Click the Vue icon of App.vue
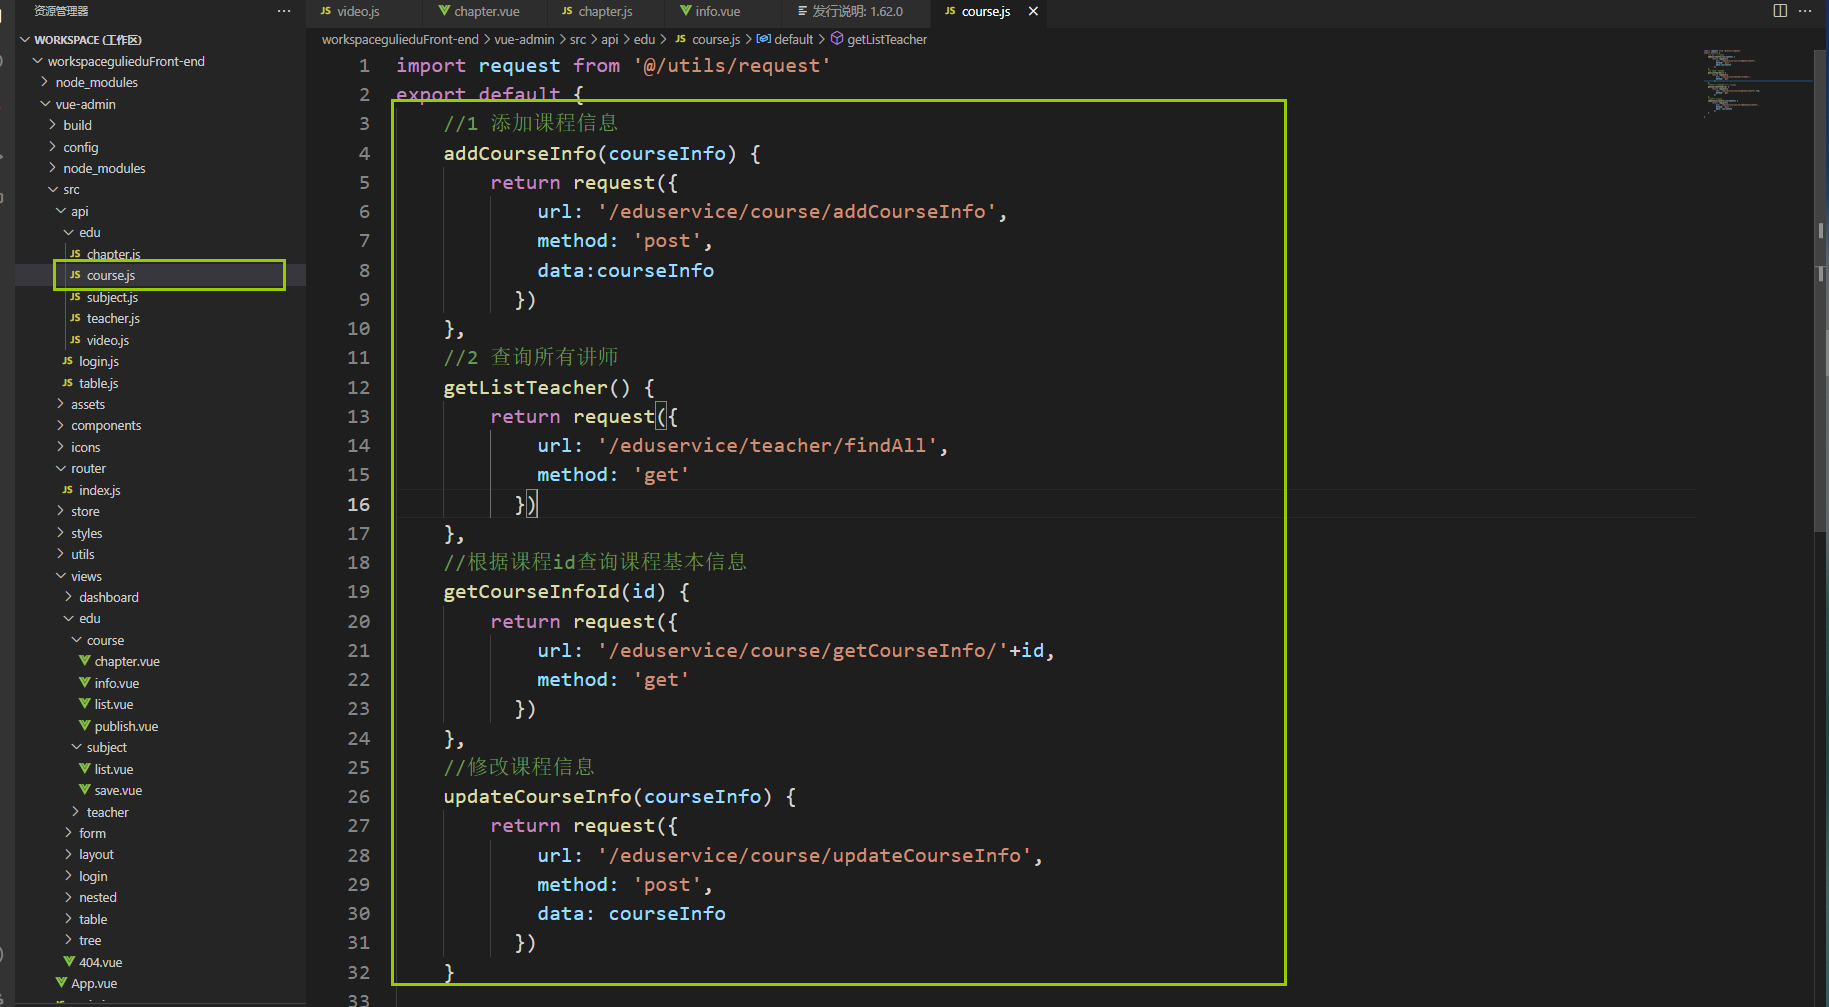Image resolution: width=1829 pixels, height=1007 pixels. tap(61, 983)
